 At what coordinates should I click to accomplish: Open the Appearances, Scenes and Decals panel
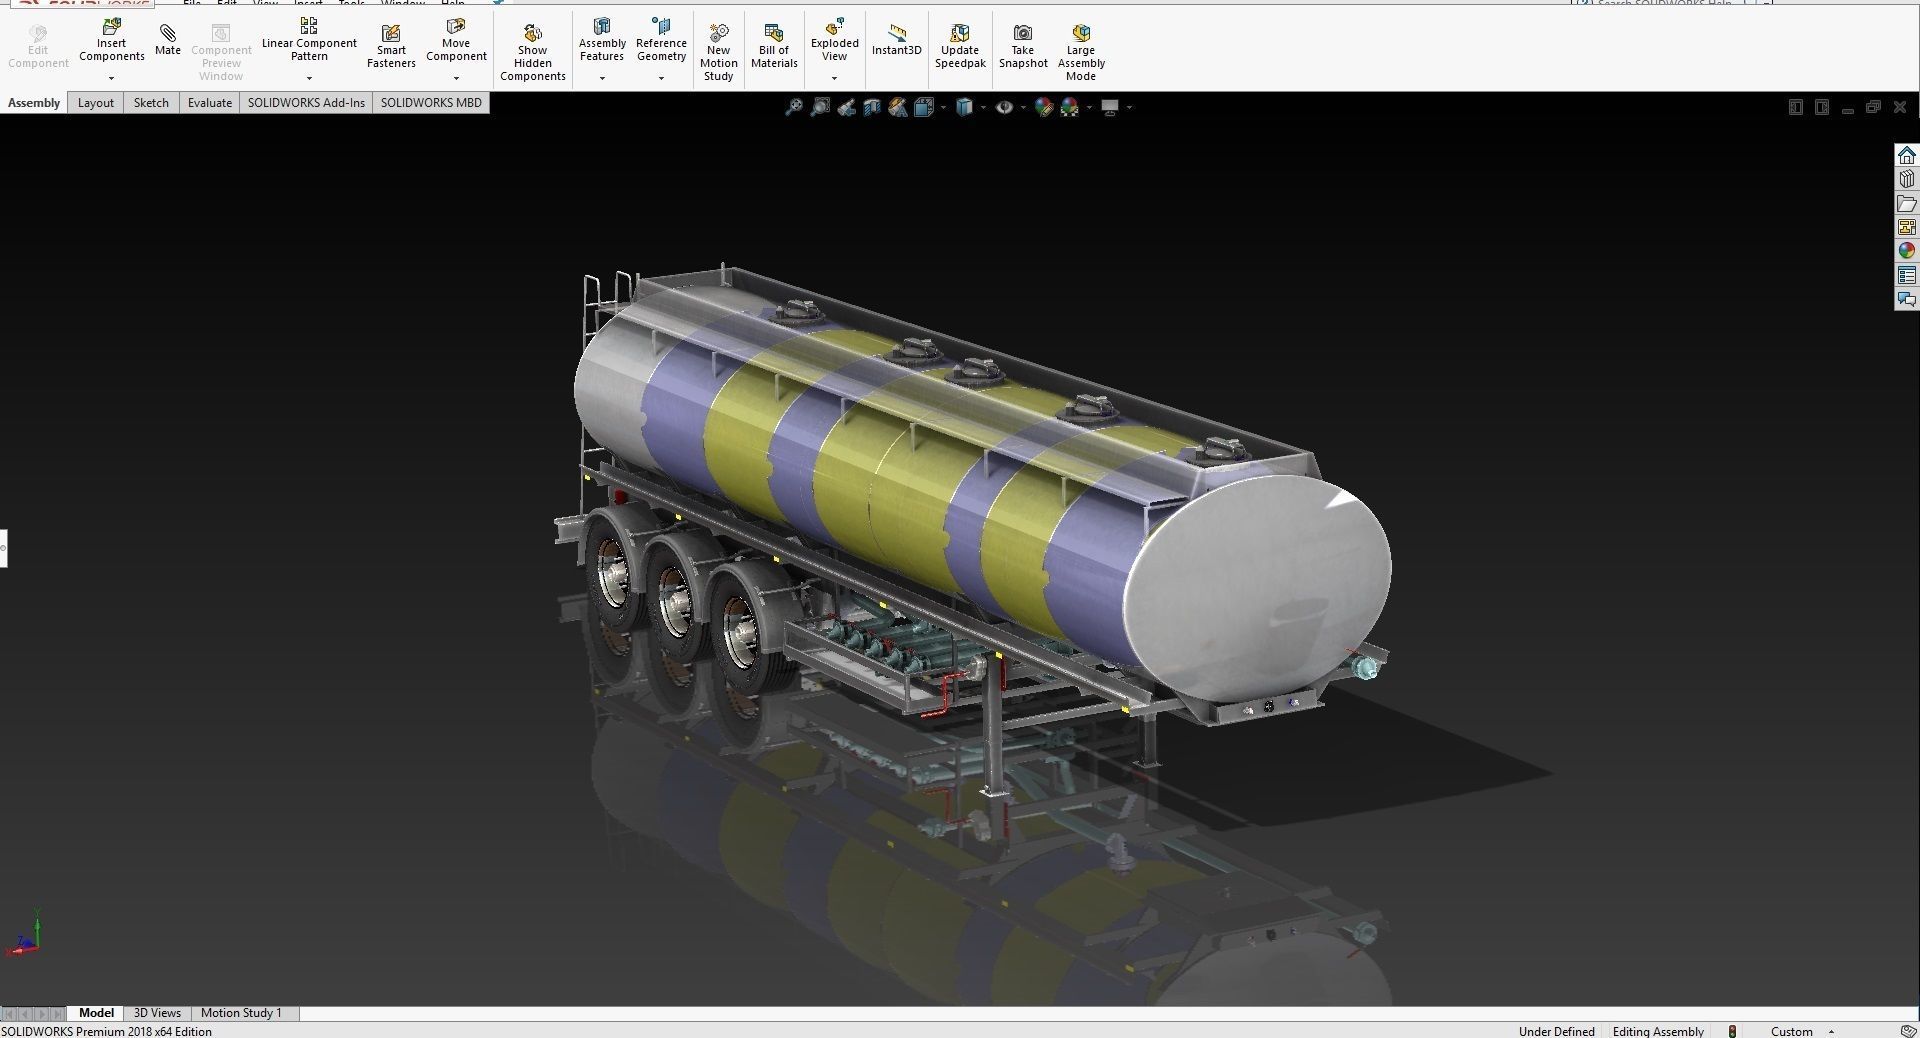coord(1908,250)
